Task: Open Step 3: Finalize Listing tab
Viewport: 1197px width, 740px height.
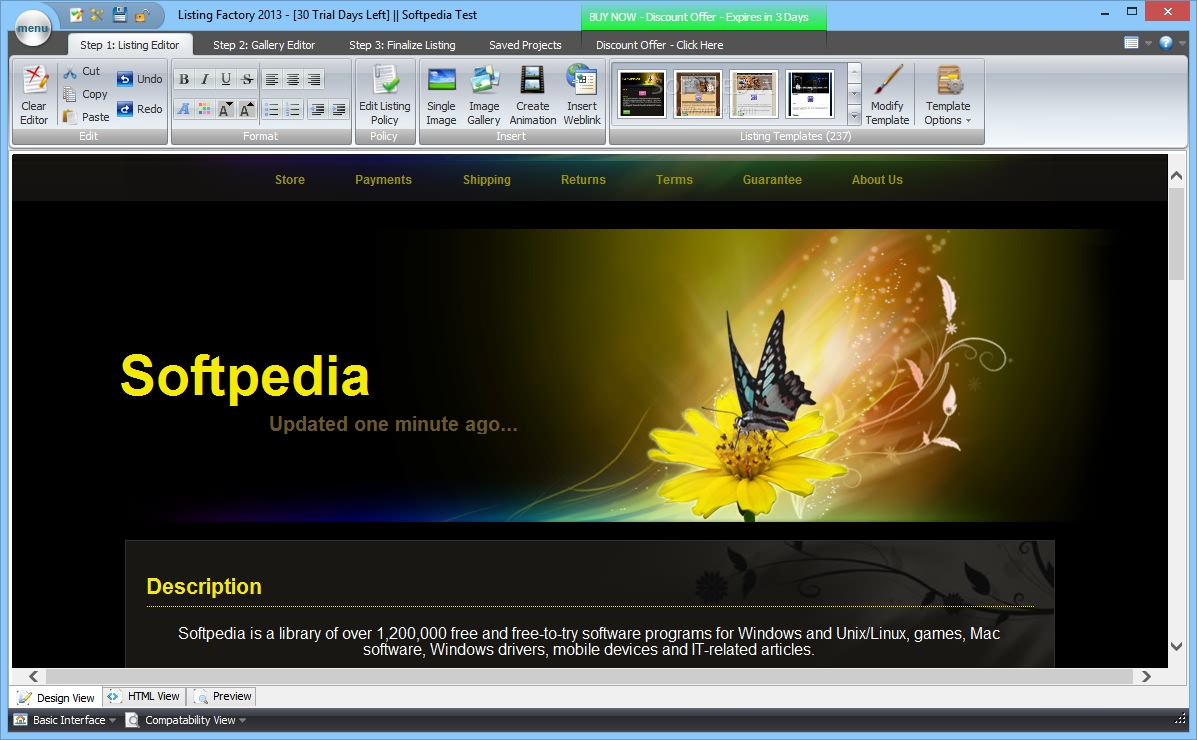Action: pos(402,45)
